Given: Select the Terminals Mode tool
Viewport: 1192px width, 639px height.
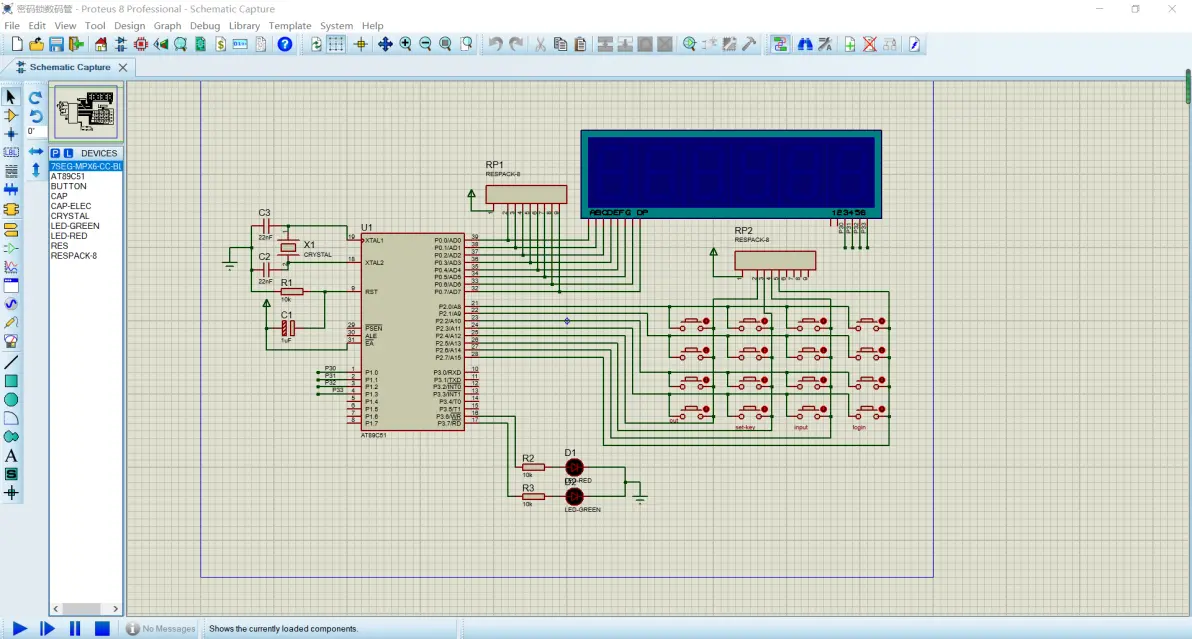Looking at the screenshot, I should [x=11, y=229].
